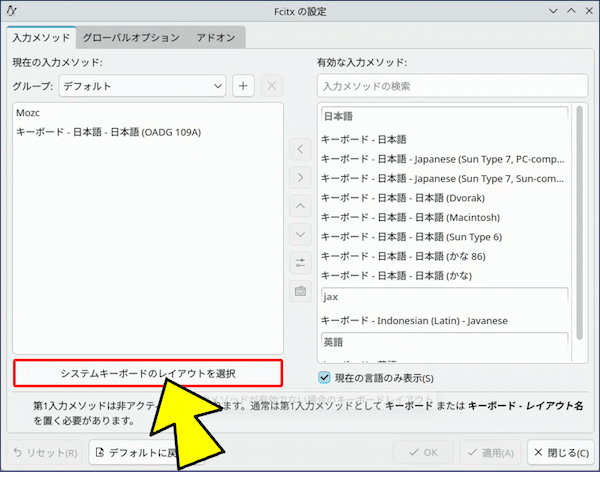600x477 pixels.
Task: Click the add group plus icon
Action: [x=243, y=86]
